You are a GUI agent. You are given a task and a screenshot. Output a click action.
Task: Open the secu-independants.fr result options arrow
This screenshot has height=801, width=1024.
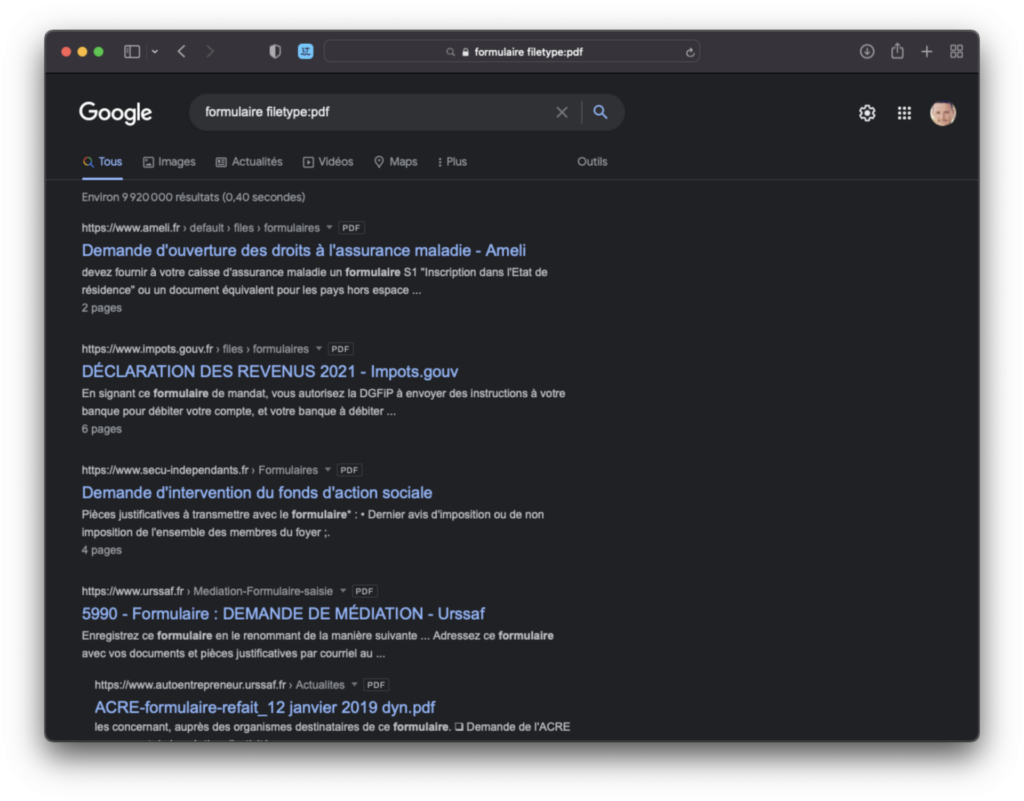[328, 470]
